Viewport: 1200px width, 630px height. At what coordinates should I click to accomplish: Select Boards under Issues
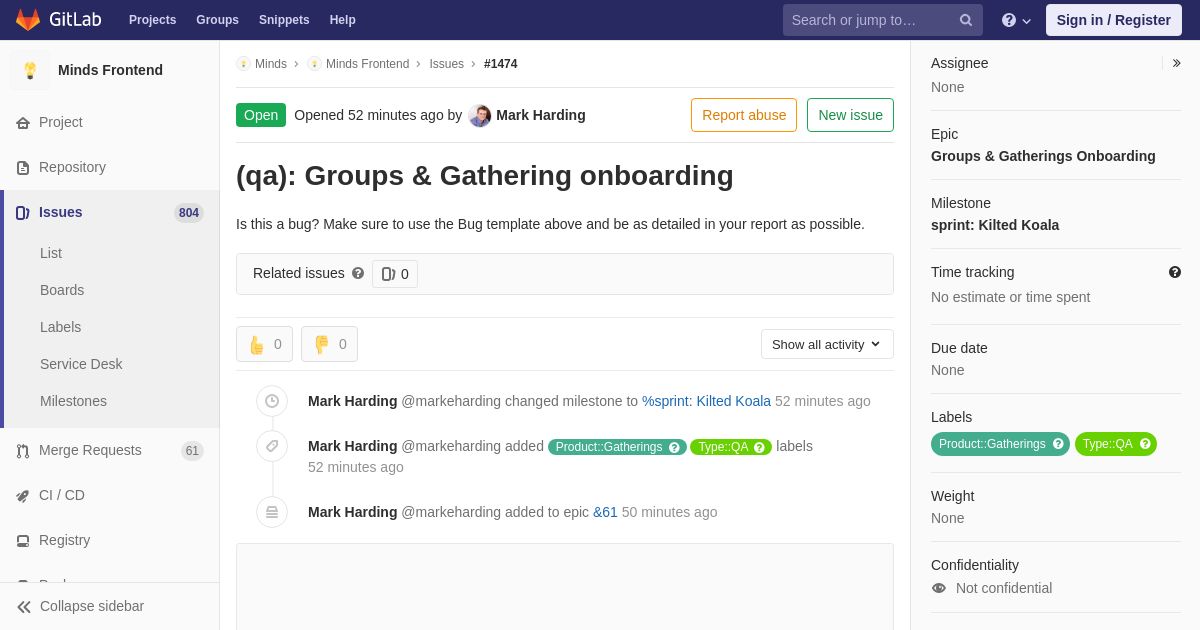(62, 290)
